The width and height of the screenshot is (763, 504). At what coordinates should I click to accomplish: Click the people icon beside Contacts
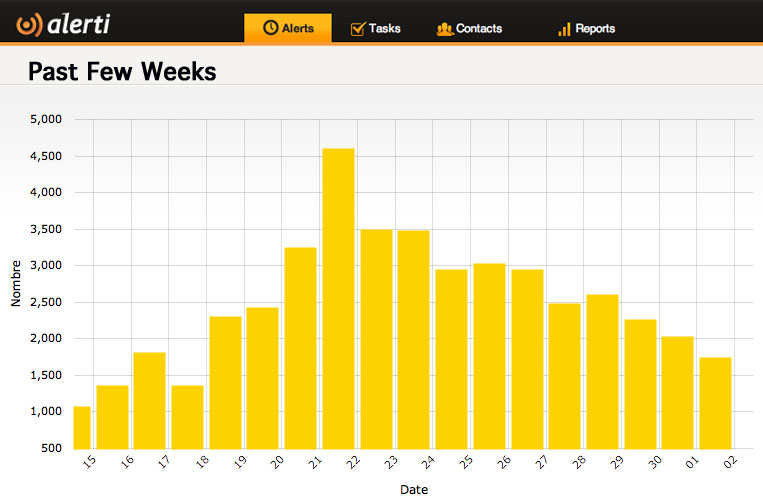click(445, 29)
